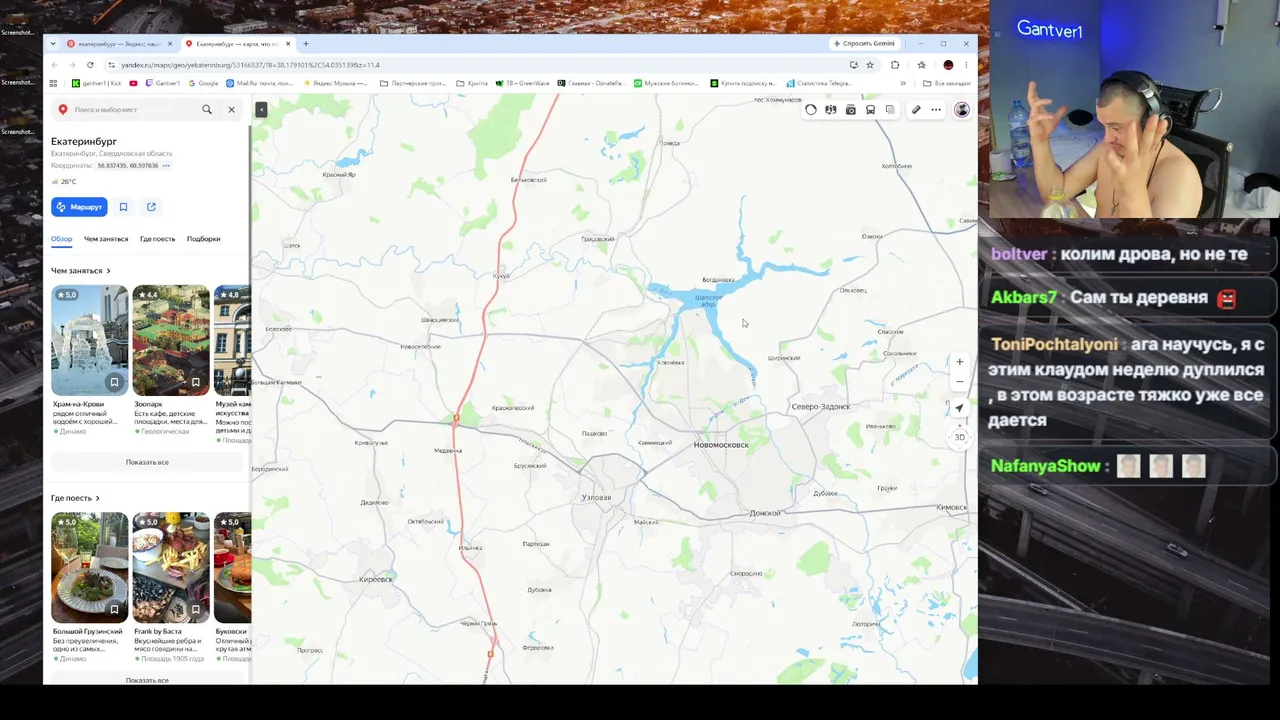Open the coordinates more-options dots
This screenshot has height=720, width=1280.
tap(166, 165)
